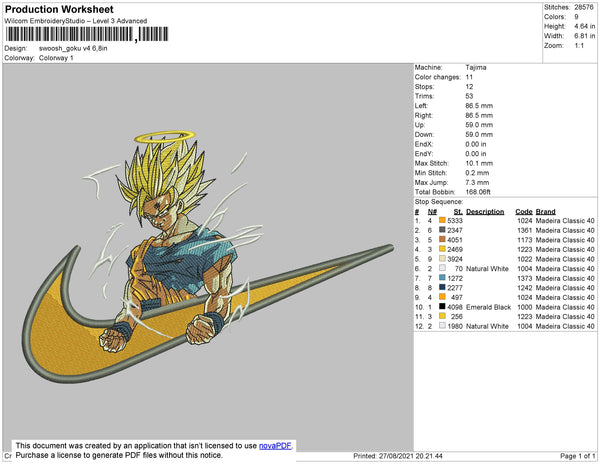600x464 pixels.
Task: Select thread code "1361"
Action: coord(525,230)
